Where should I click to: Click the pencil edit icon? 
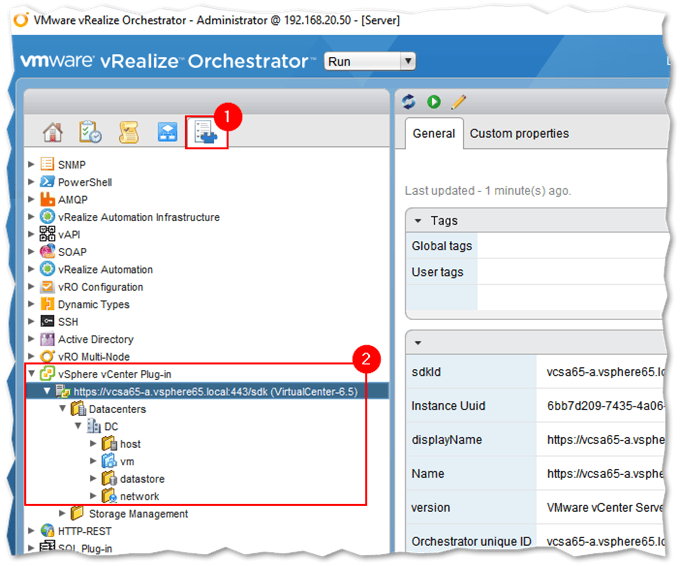tap(458, 102)
